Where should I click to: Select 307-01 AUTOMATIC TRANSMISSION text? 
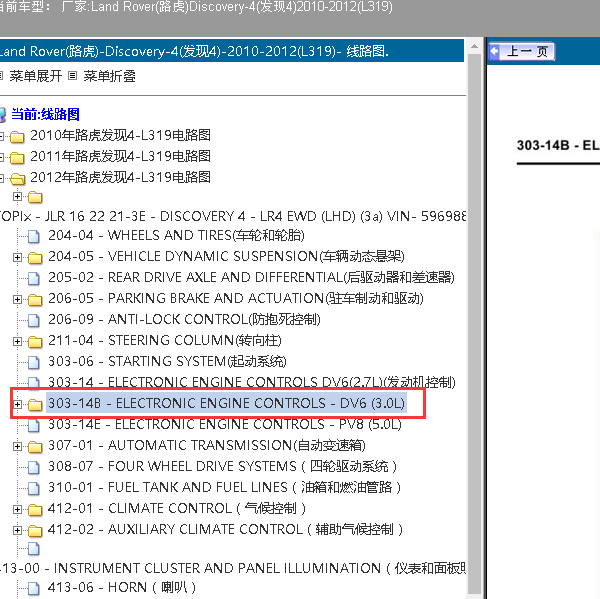tap(207, 445)
